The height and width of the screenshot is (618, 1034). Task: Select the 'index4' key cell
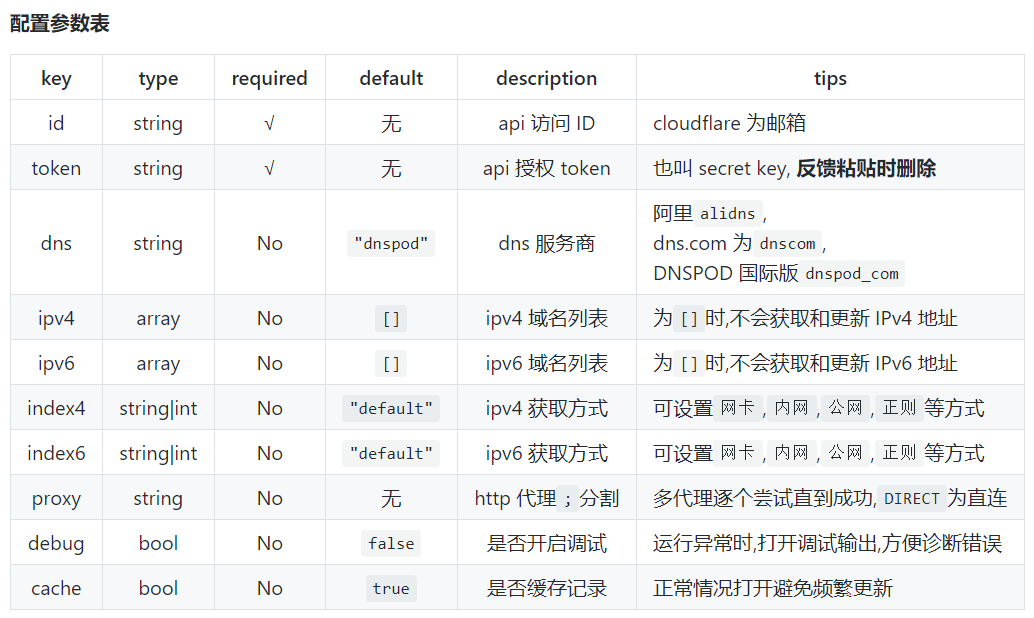56,408
